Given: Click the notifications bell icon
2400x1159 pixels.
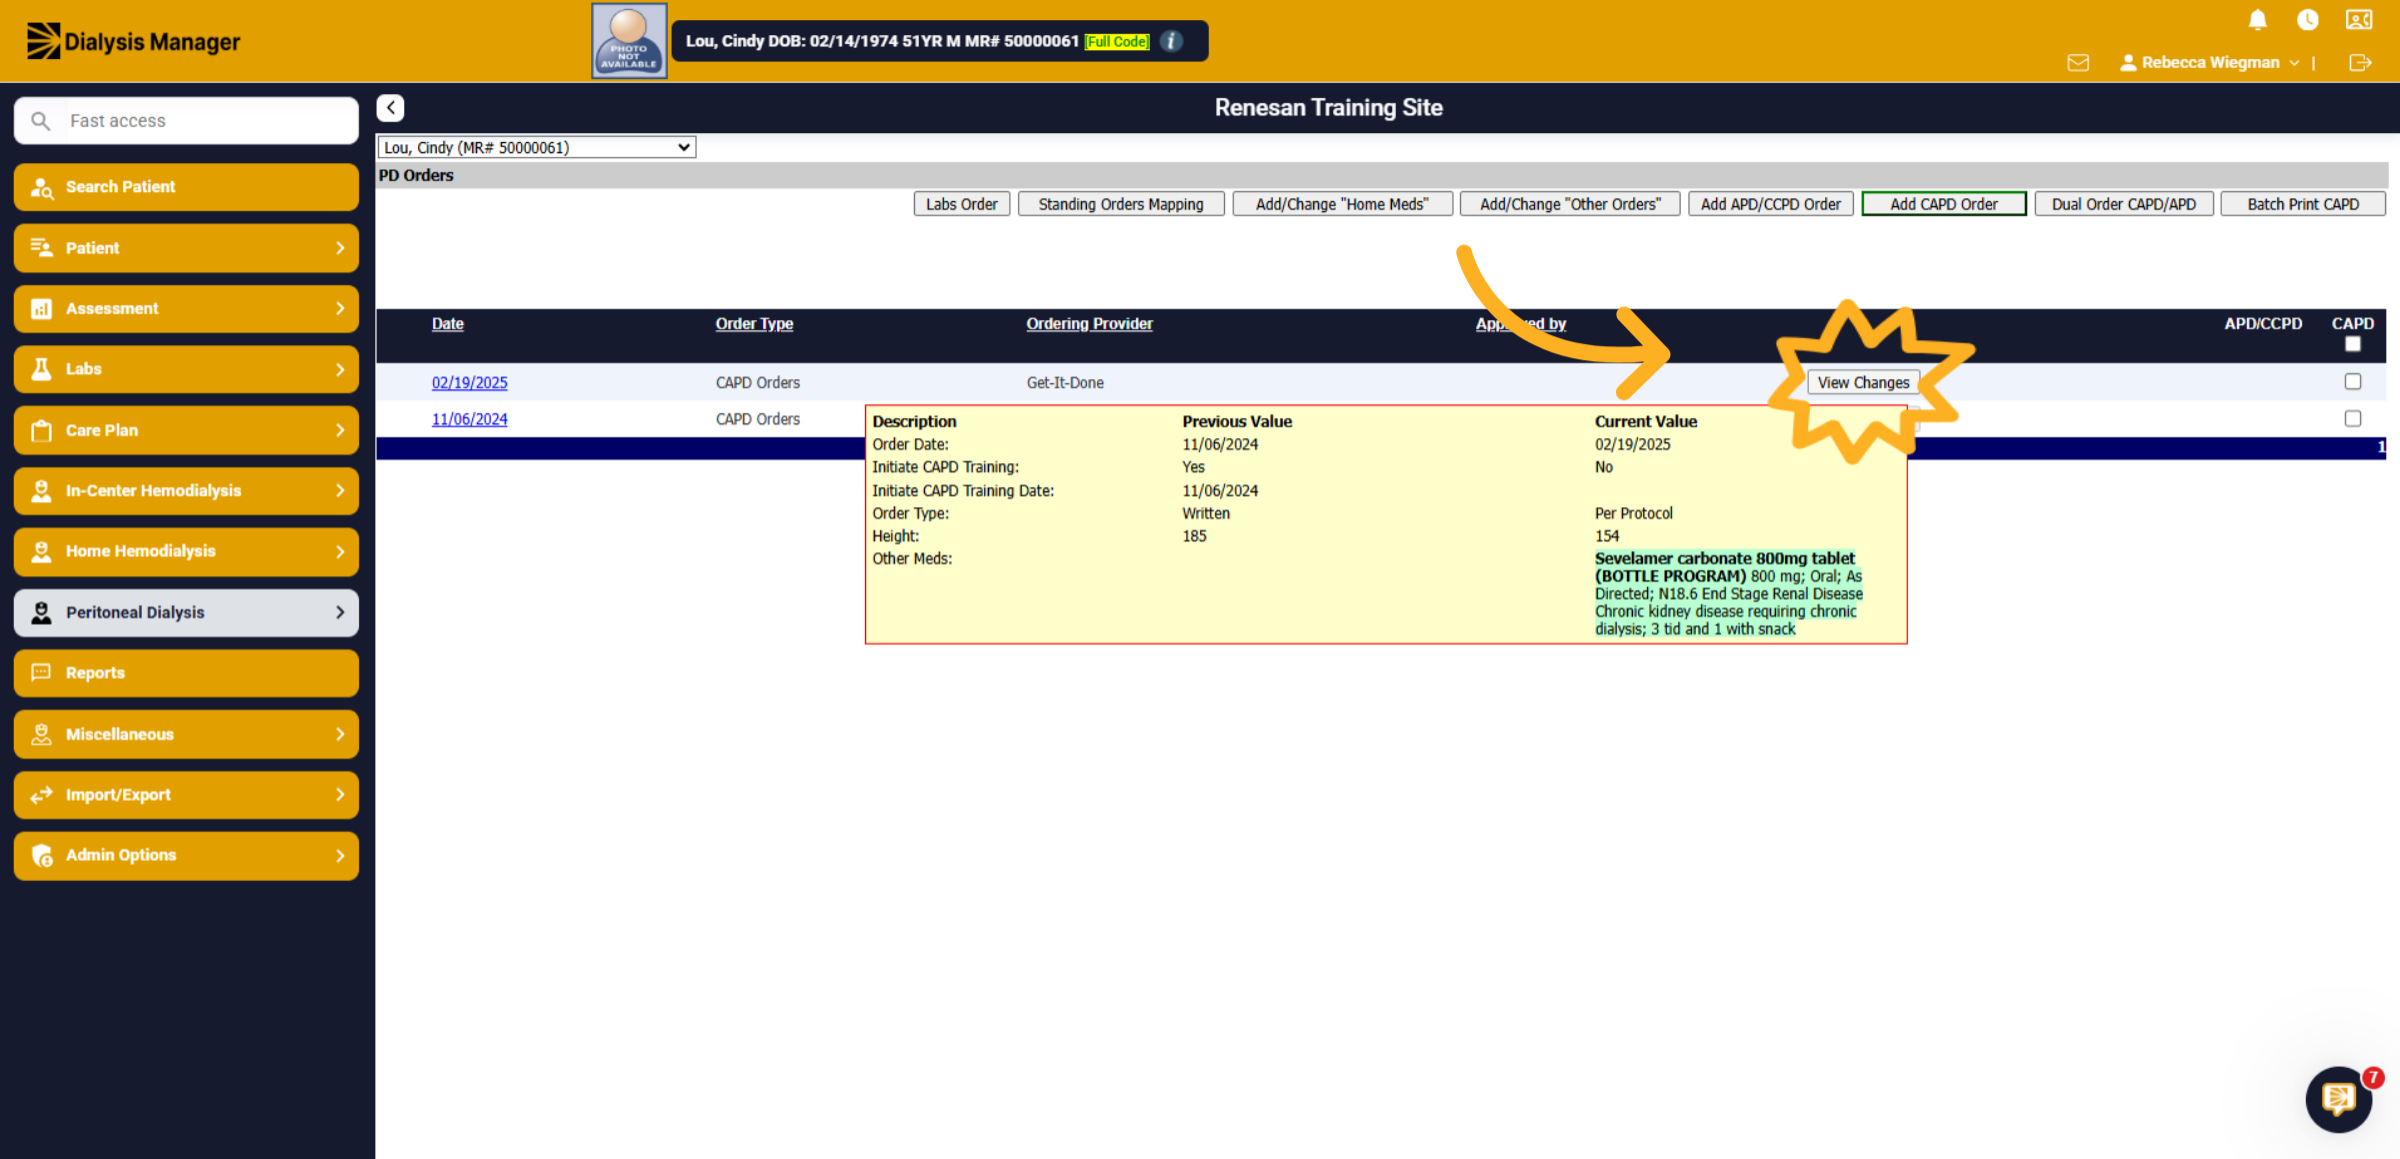Looking at the screenshot, I should [2257, 20].
